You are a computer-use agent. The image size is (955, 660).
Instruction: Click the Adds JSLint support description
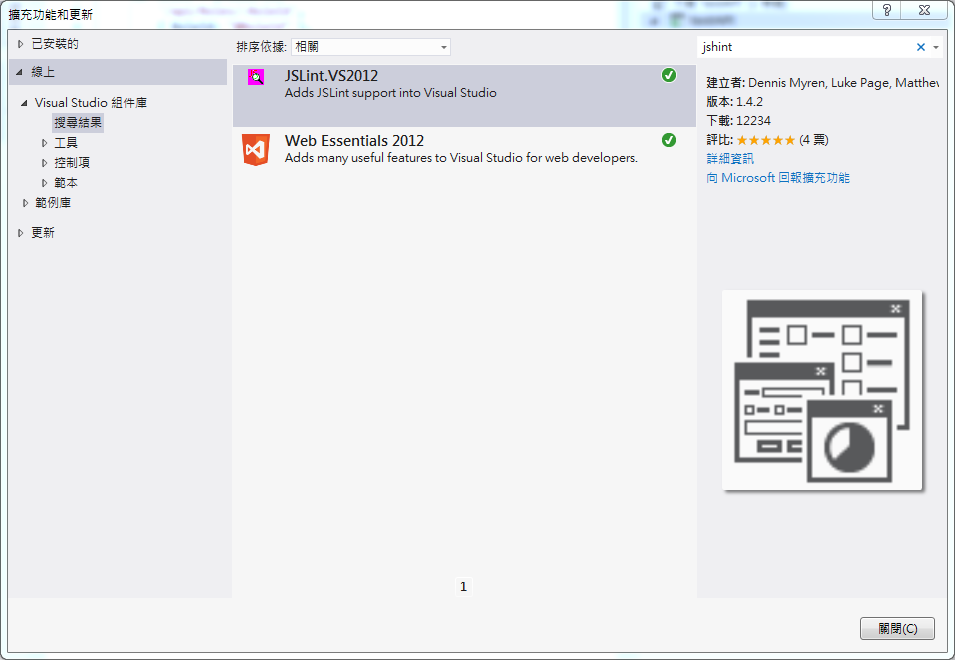(x=390, y=93)
